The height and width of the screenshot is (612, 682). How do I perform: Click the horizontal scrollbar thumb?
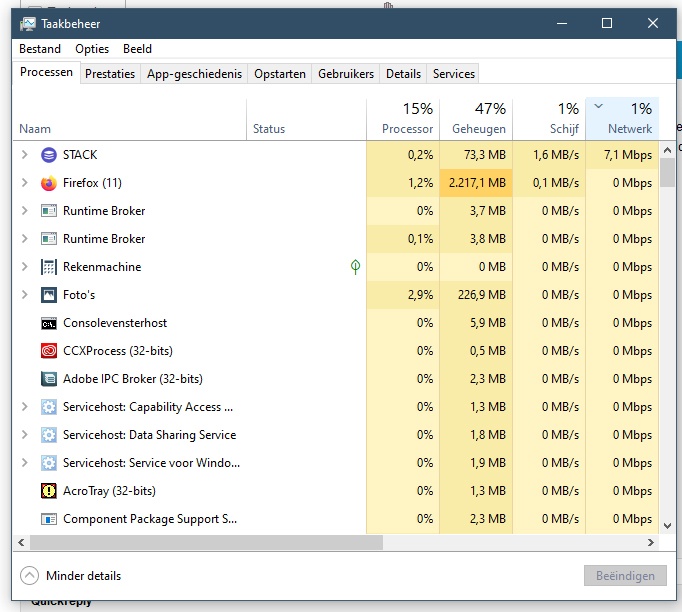tap(206, 542)
